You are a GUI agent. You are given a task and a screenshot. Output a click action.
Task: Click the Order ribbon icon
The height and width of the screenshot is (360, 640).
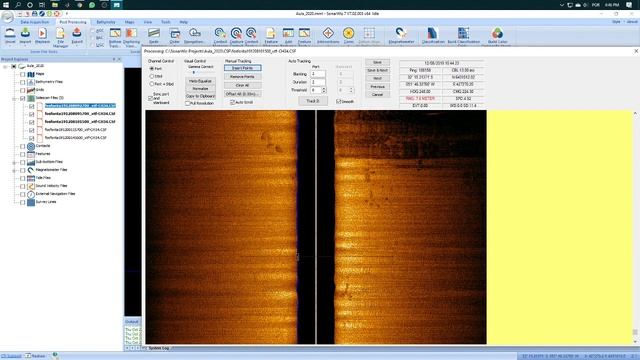(175, 33)
